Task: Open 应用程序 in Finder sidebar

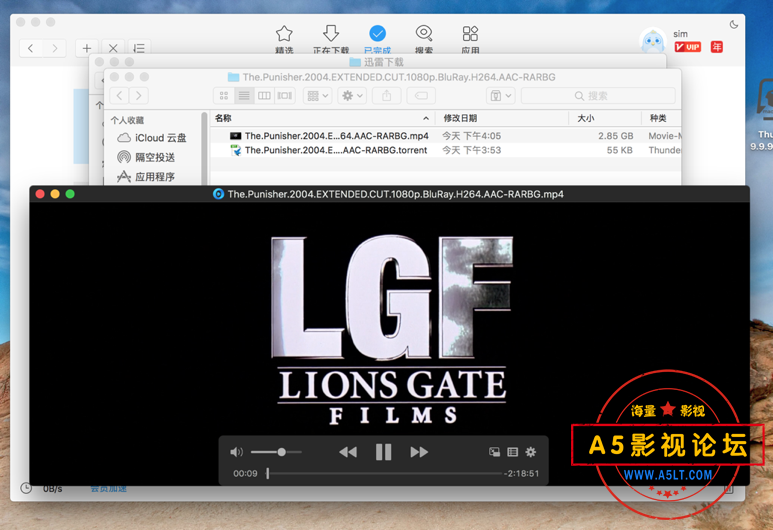Action: [x=146, y=177]
